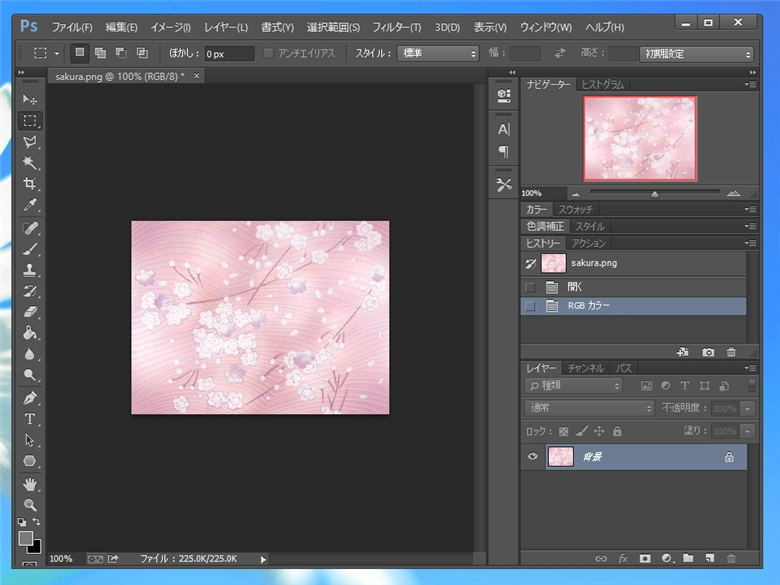Enable the アンチエイリアス checkbox
This screenshot has height=585, width=780.
(268, 54)
